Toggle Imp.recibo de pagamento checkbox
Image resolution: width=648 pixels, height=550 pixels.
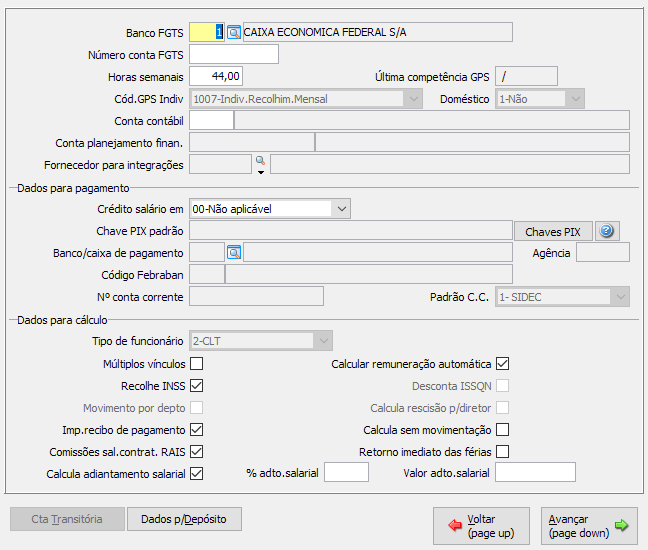[197, 429]
